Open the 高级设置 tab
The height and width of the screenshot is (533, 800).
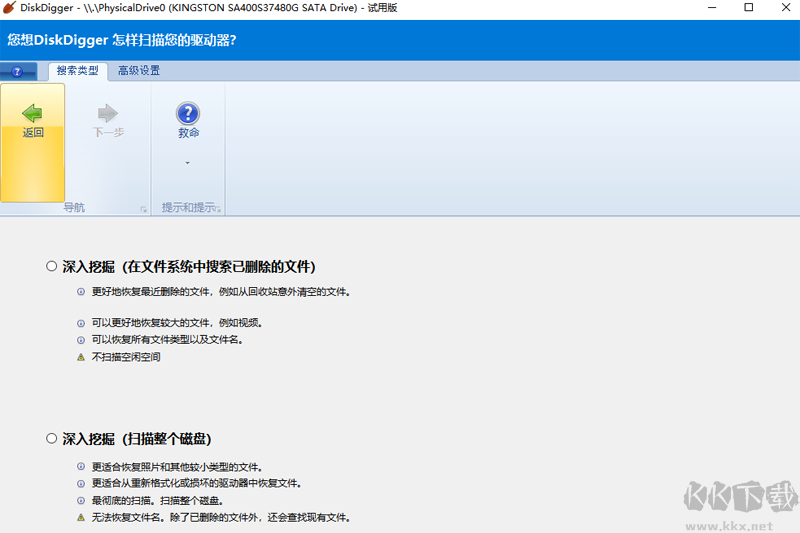coord(139,71)
